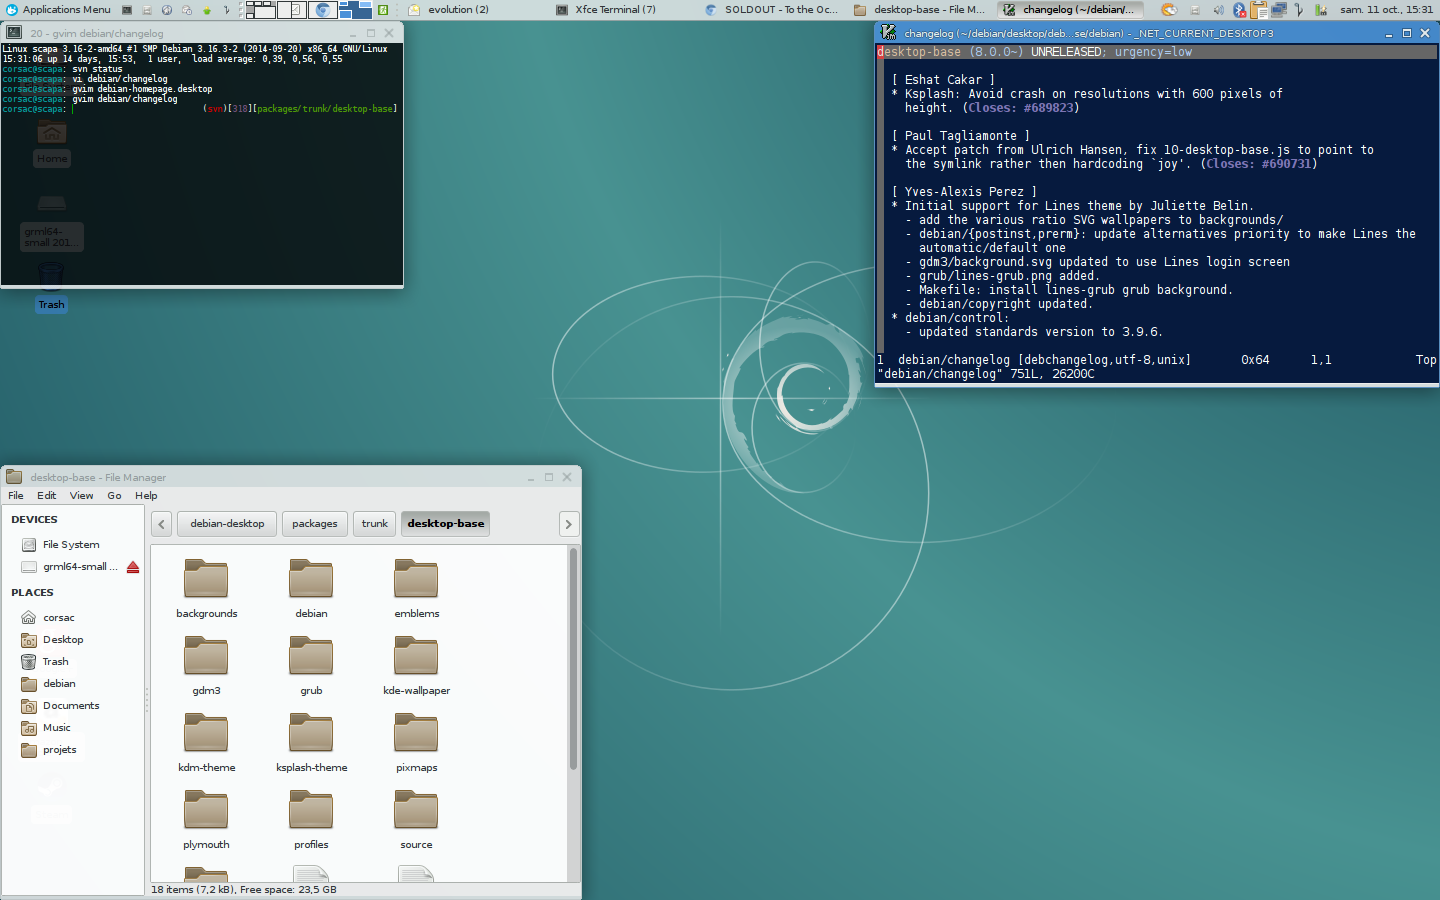This screenshot has height=900, width=1440.
Task: Select the backgrounds folder icon
Action: [206, 579]
